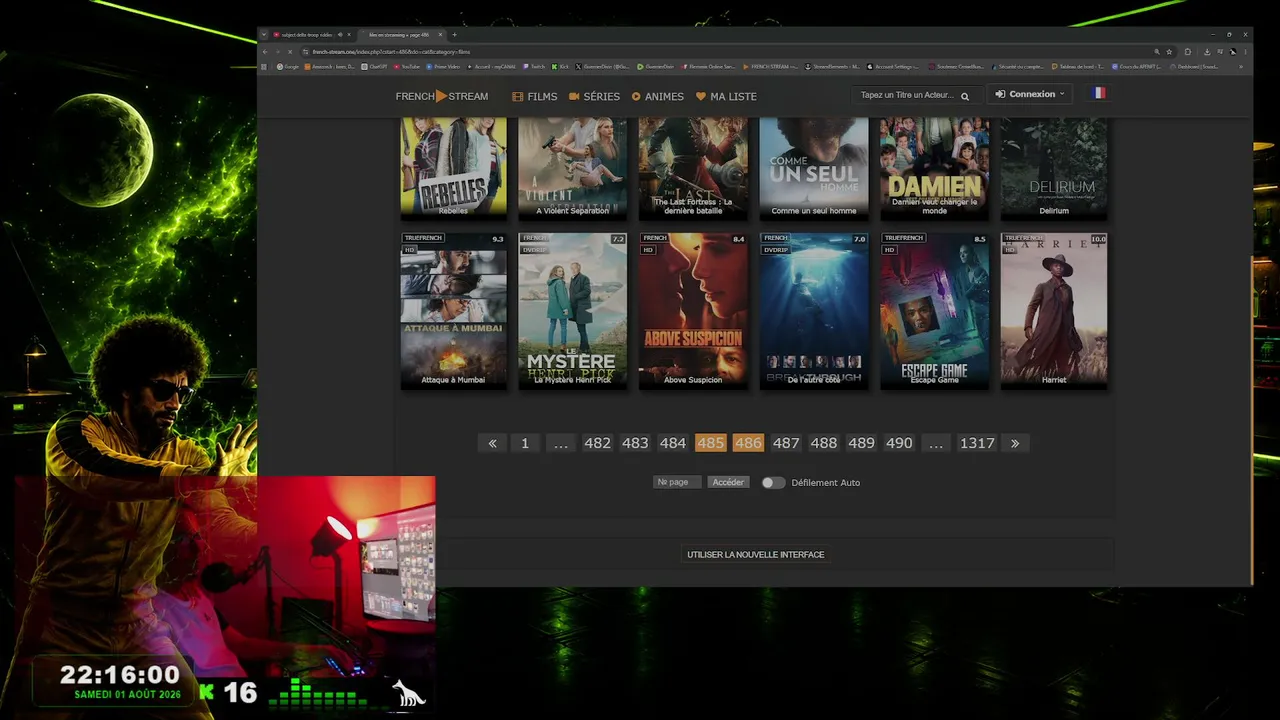
Task: Open the StreamElements bookmark
Action: point(832,67)
